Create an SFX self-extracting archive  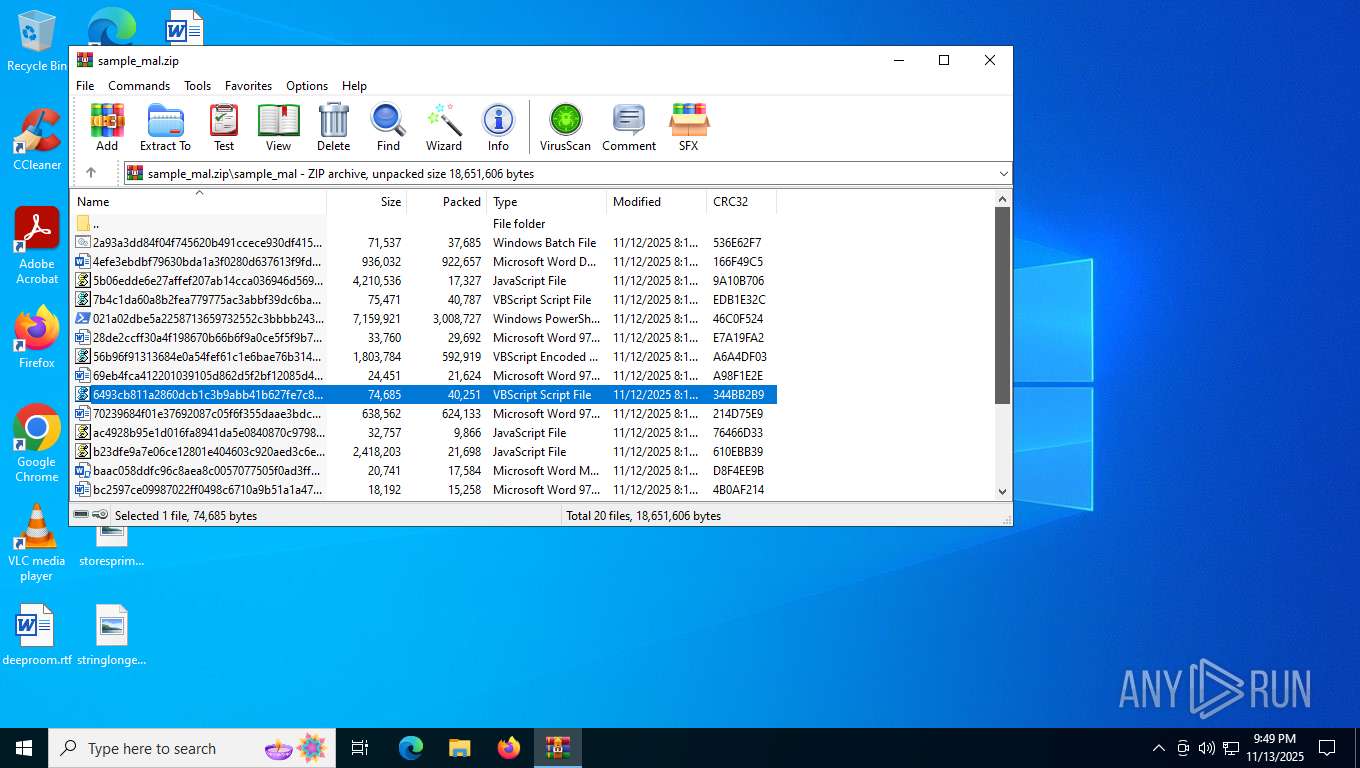click(x=689, y=127)
